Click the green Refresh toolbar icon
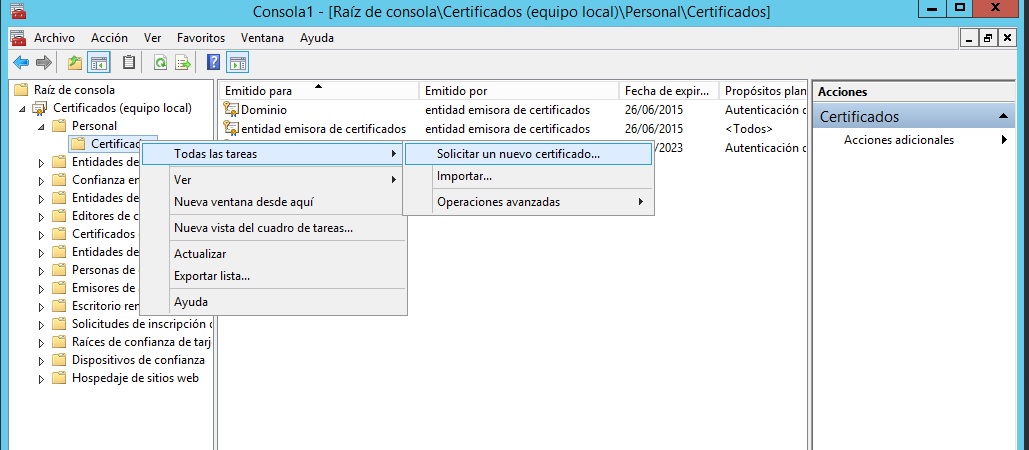This screenshot has height=450, width=1029. coord(160,62)
